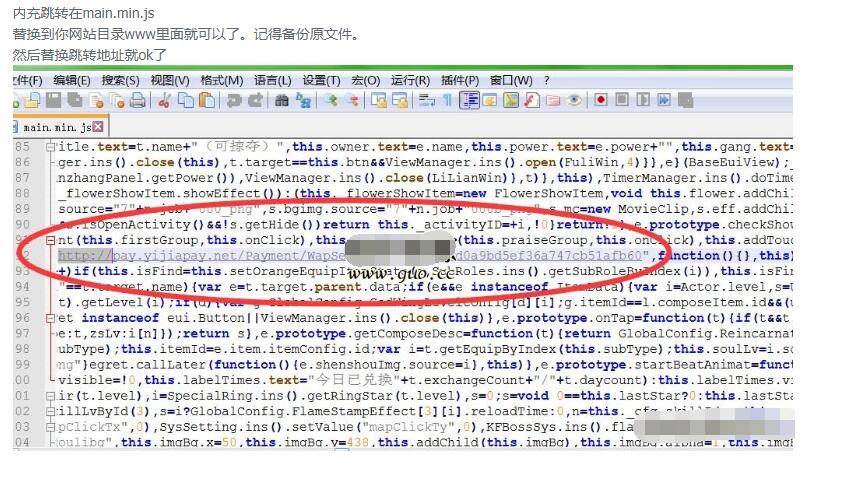Close the main.min.js tab
Screen dimensions: 850x486
(98, 127)
